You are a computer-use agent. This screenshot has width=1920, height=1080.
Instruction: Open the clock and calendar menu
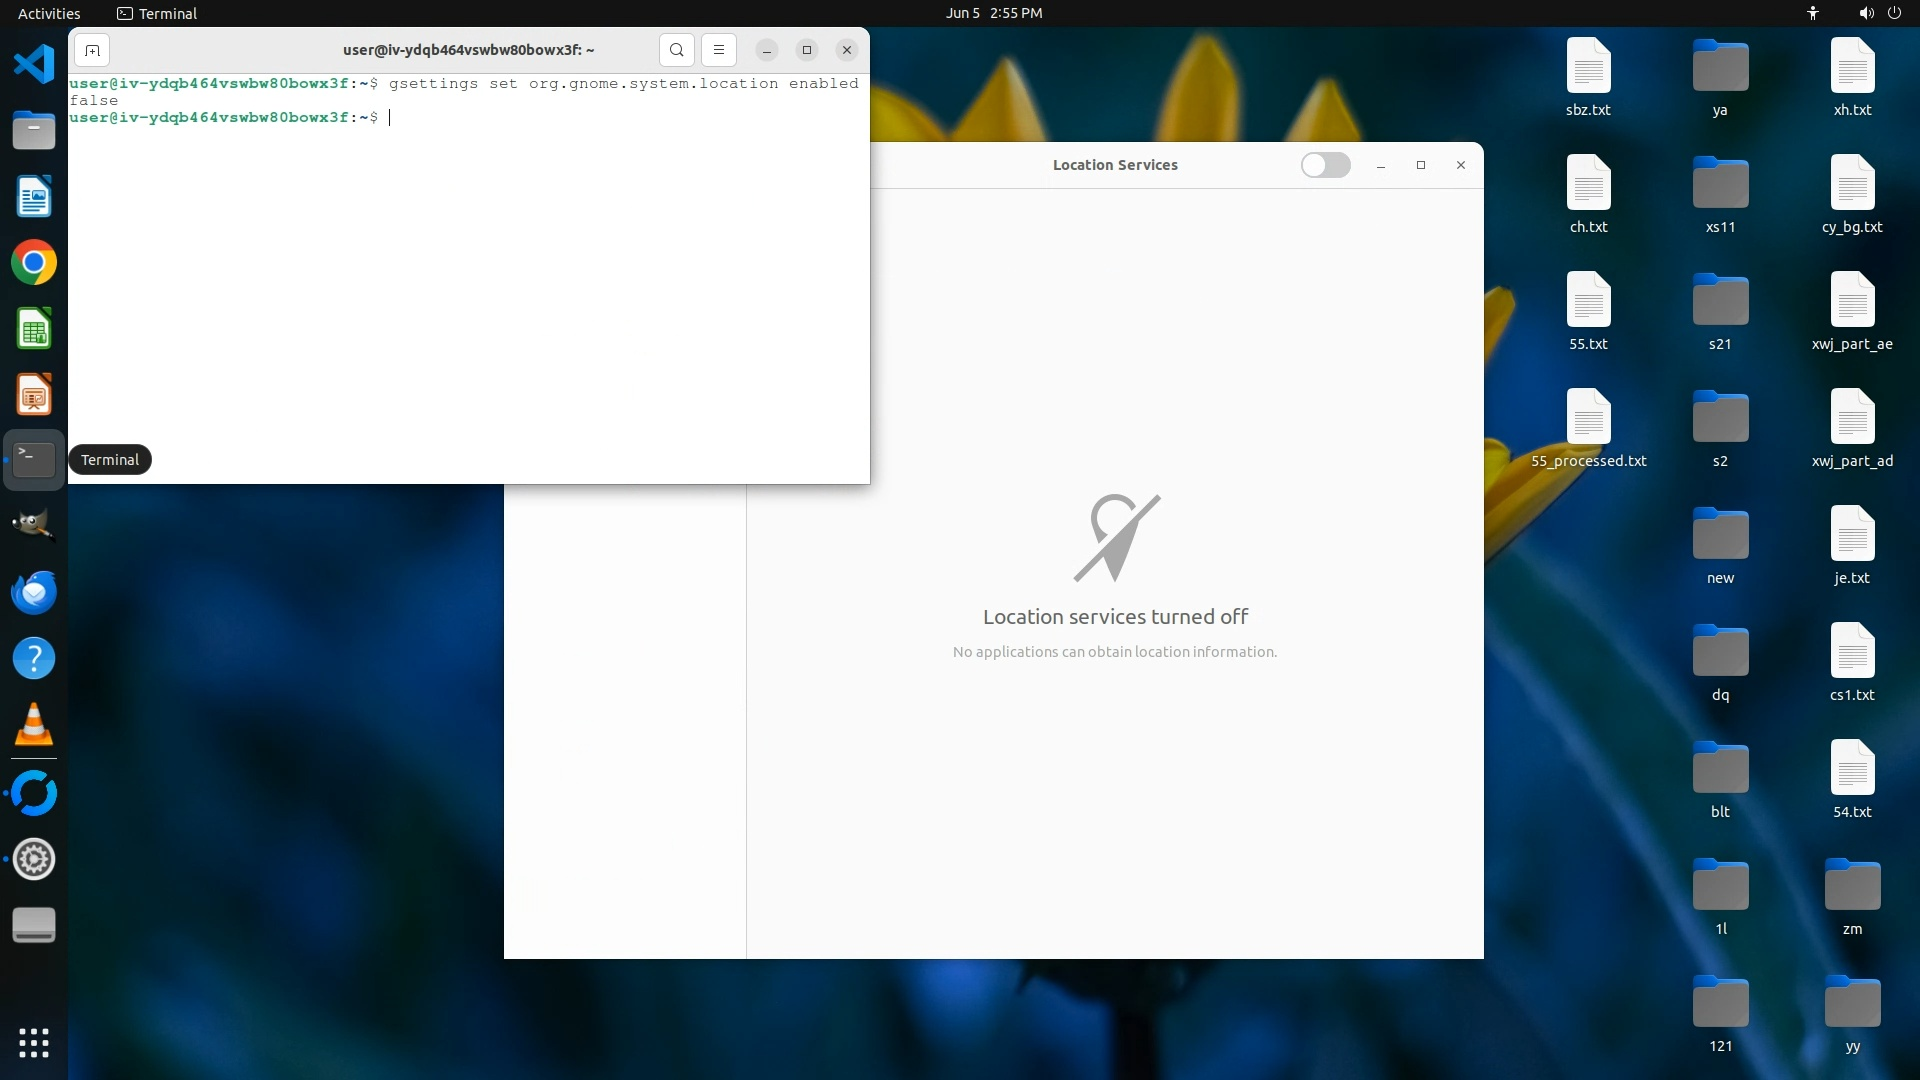click(x=993, y=13)
